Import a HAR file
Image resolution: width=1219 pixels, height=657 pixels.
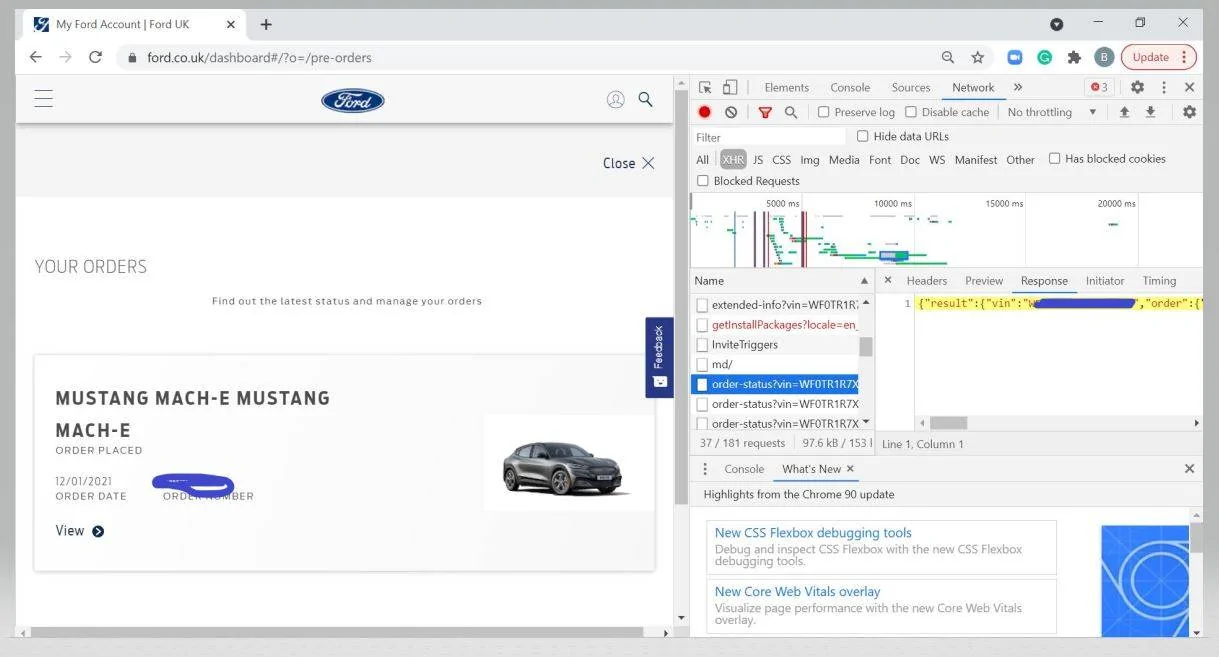click(x=1124, y=112)
